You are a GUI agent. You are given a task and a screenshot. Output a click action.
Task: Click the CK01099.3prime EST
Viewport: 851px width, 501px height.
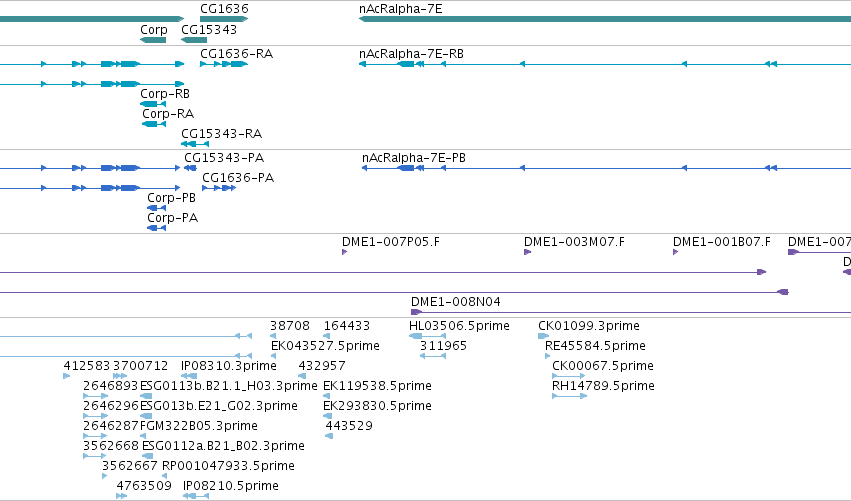(543, 336)
